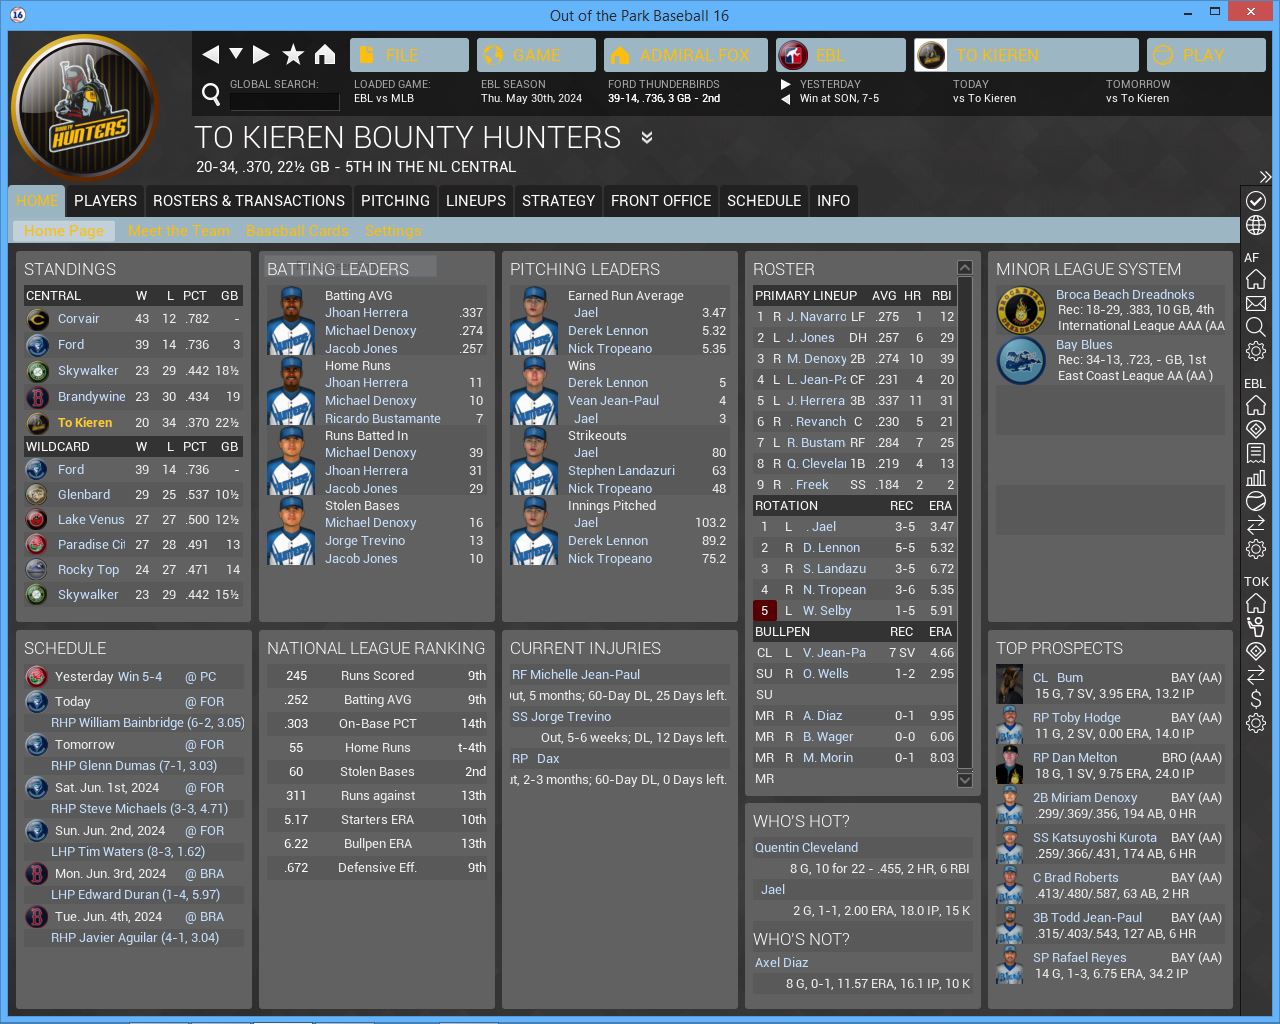Viewport: 1280px width, 1024px height.
Task: Click the home icon next to the star
Action: [x=325, y=54]
